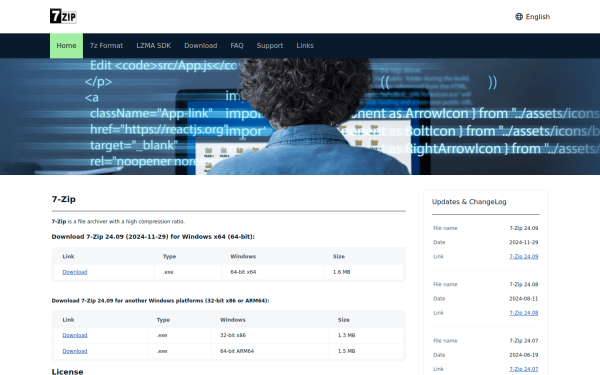Download the 64-bit x64 .exe installer
Image resolution: width=600 pixels, height=375 pixels.
(x=75, y=272)
